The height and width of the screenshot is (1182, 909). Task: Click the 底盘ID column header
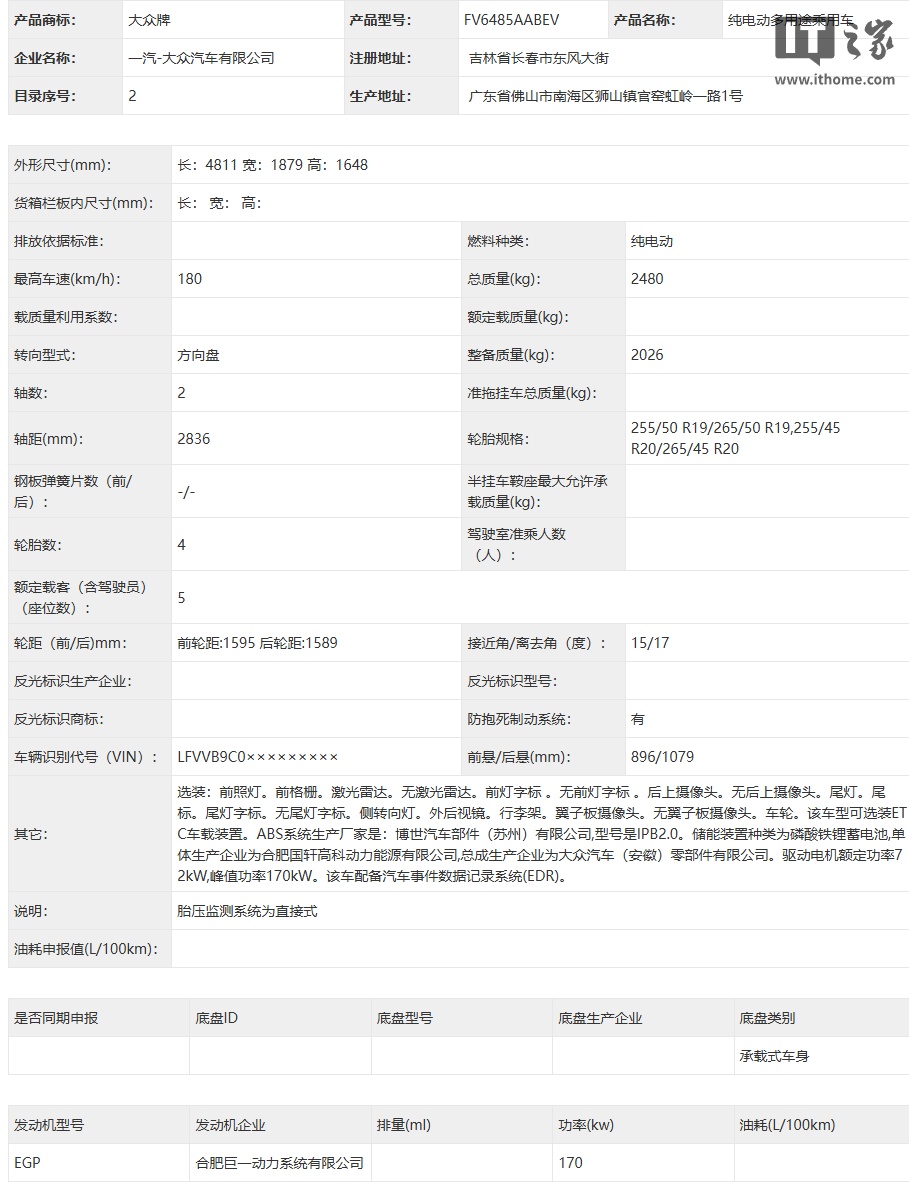216,1018
